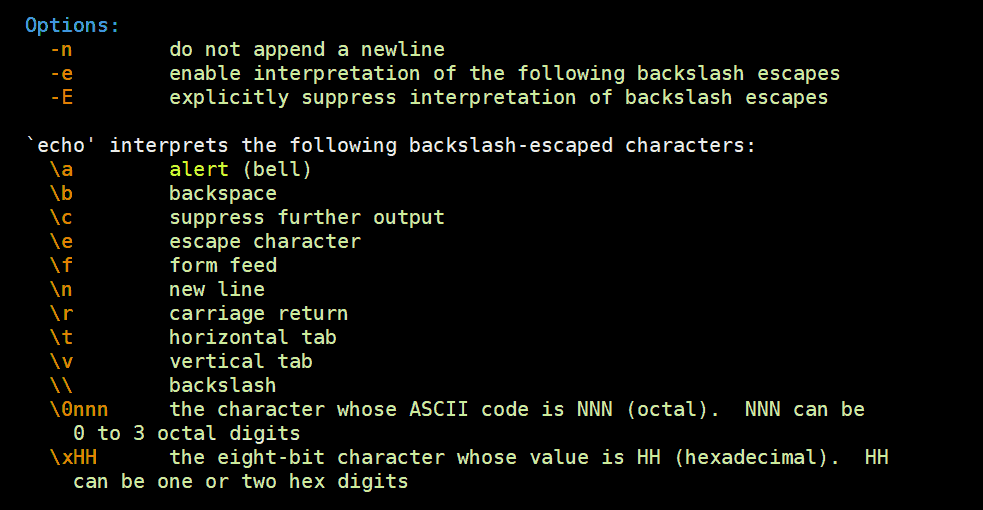Select the \f form feed code
This screenshot has width=983, height=510.
coord(61,266)
